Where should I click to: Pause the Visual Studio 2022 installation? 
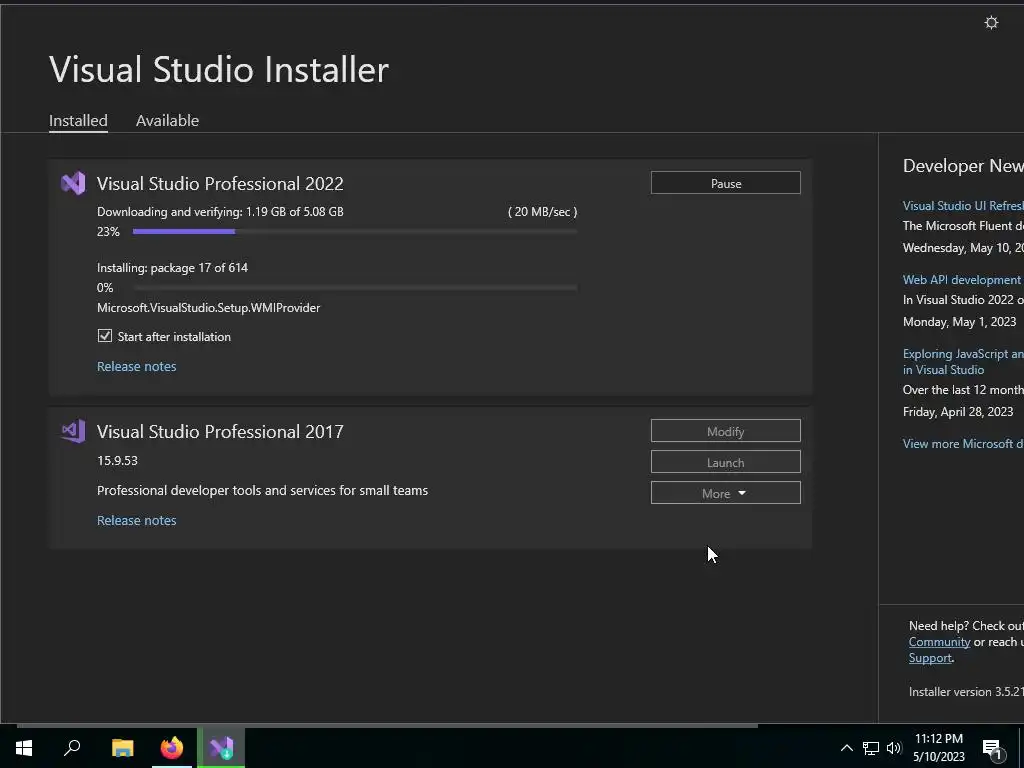(726, 183)
